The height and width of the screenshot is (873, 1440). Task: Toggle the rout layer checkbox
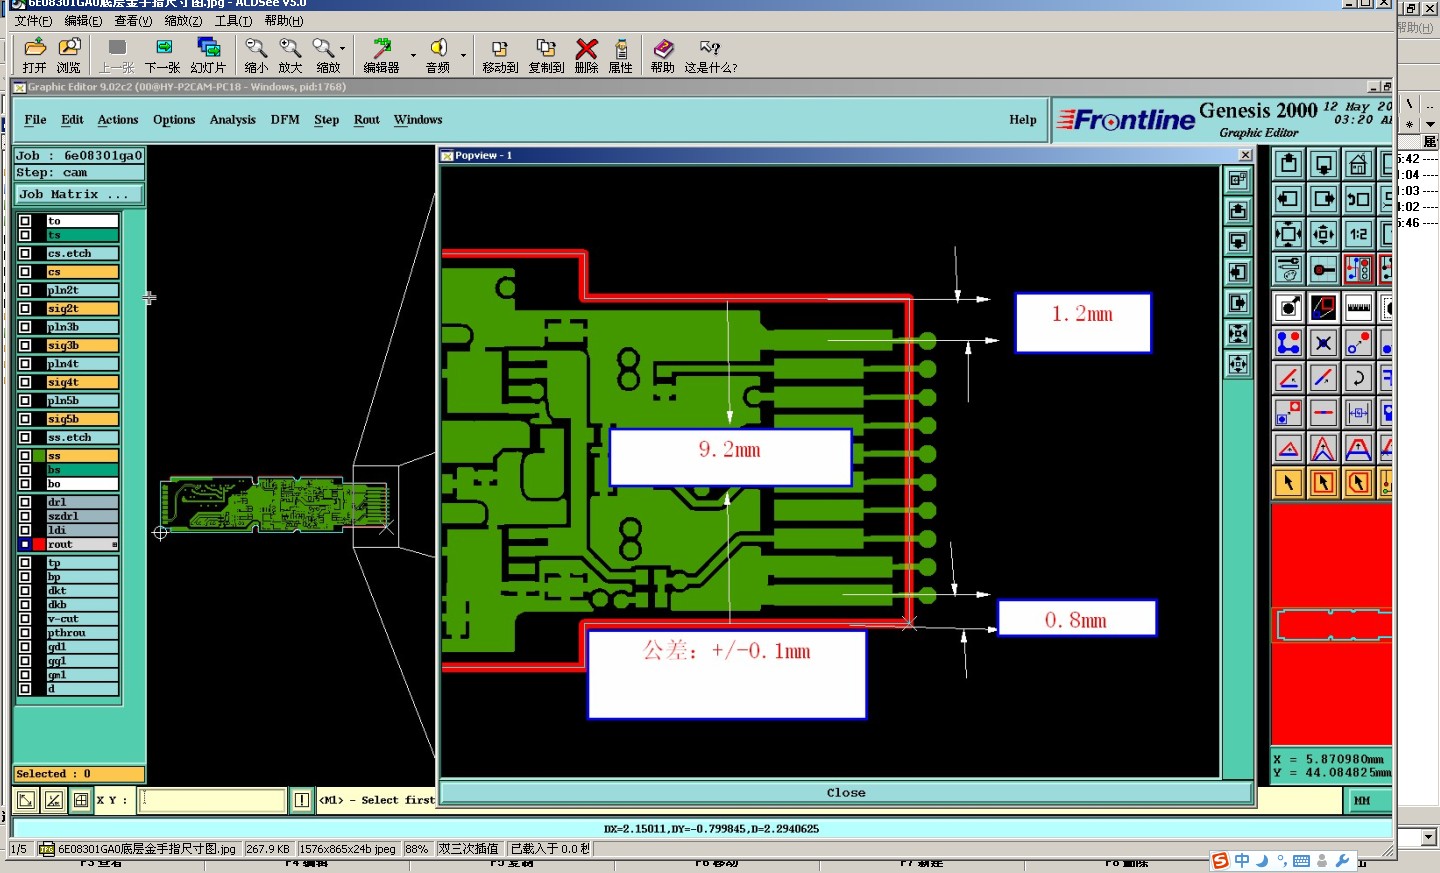pos(25,544)
